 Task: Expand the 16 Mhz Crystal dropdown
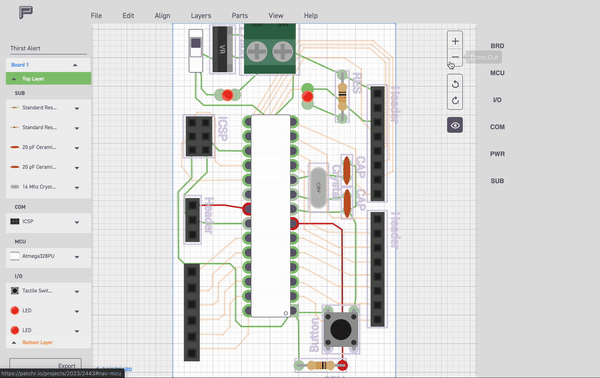click(77, 187)
